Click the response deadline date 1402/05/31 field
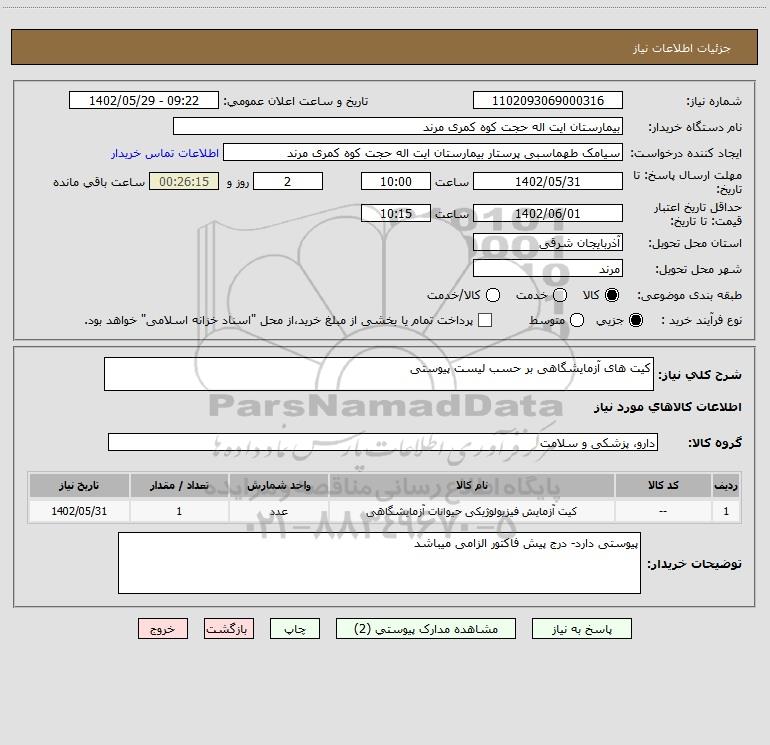The image size is (770, 745). 548,181
